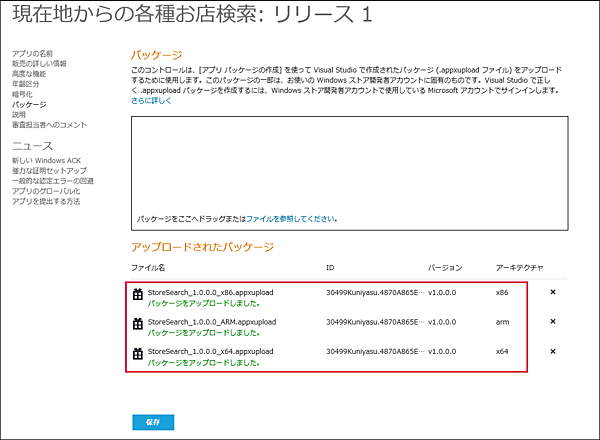Screen dimensions: 600x440
Task: Click the arm architecture cell
Action: (502, 322)
